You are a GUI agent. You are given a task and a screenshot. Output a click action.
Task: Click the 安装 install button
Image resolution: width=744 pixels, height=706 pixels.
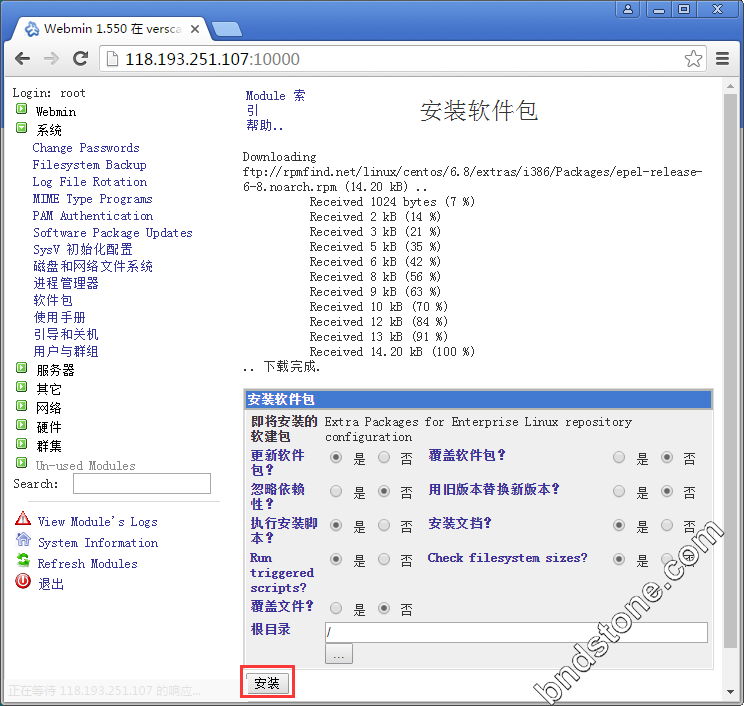coord(267,683)
